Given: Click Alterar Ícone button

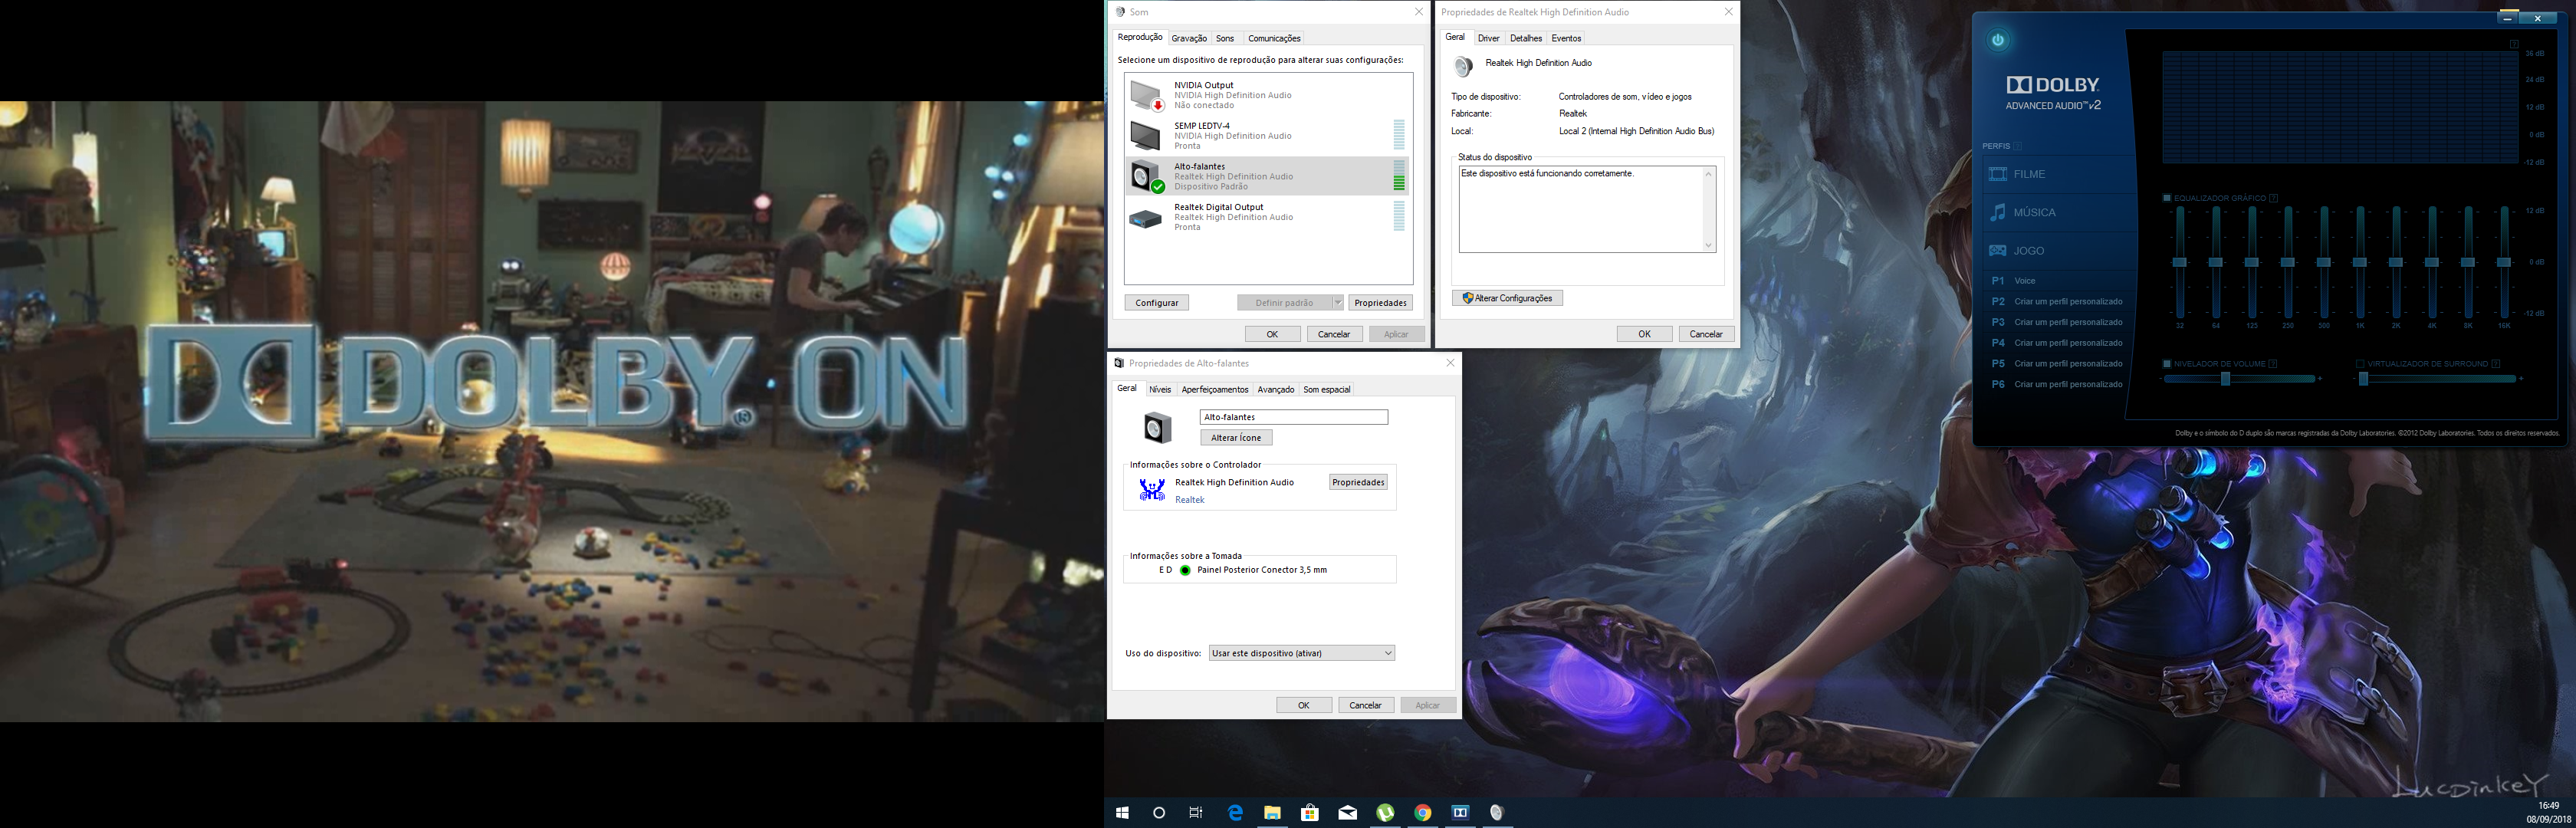Looking at the screenshot, I should pos(1236,438).
